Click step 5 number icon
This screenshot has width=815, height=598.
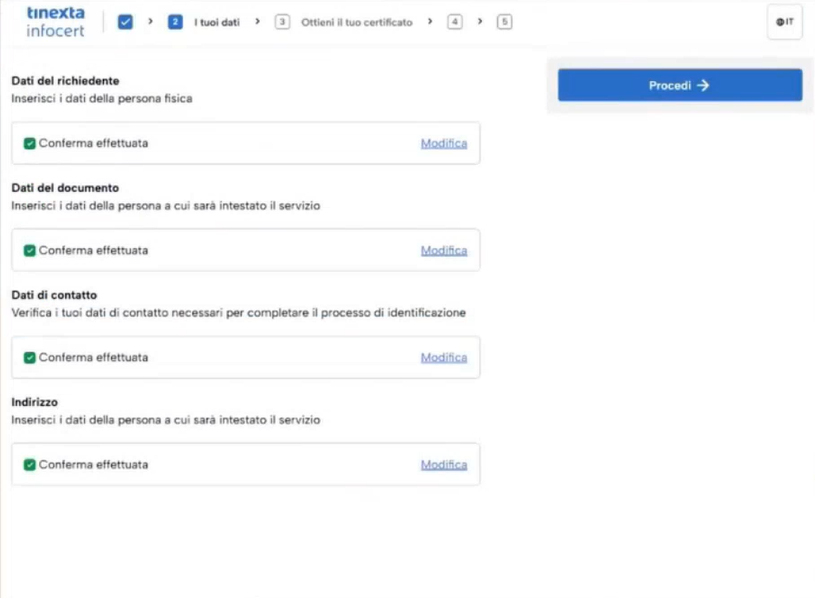point(504,22)
